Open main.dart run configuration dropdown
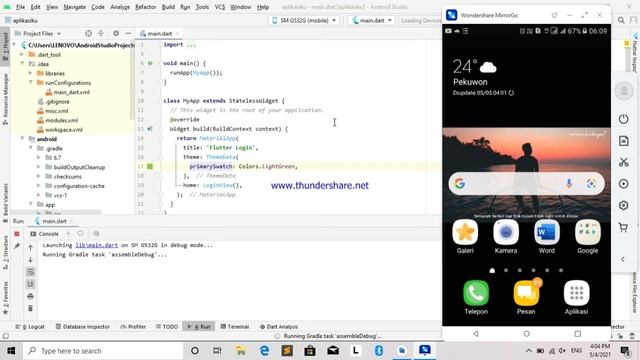Screen dimensions: 640x360 pyautogui.click(x=372, y=20)
